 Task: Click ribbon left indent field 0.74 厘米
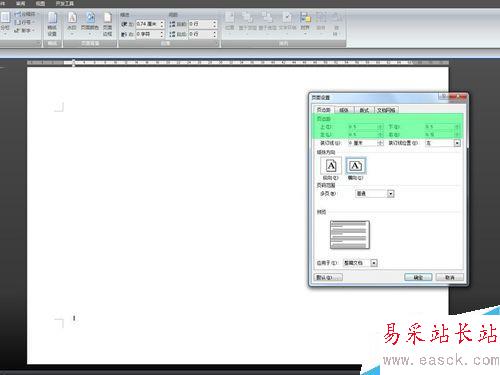pyautogui.click(x=148, y=24)
